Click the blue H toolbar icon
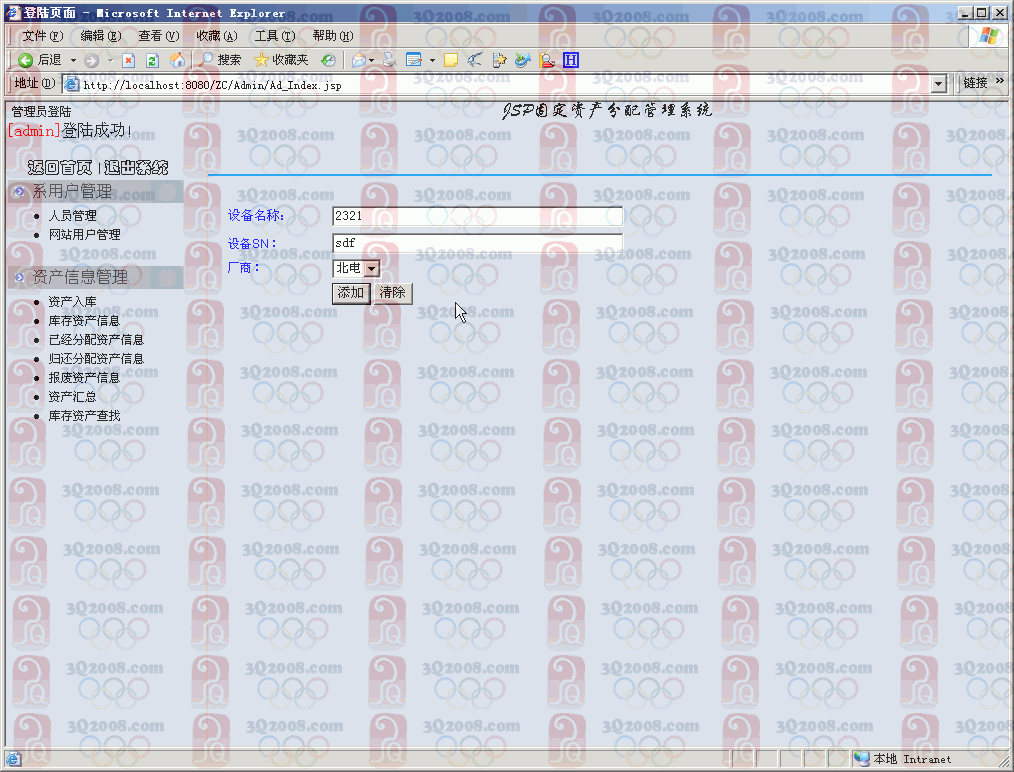This screenshot has width=1014, height=772. (571, 60)
